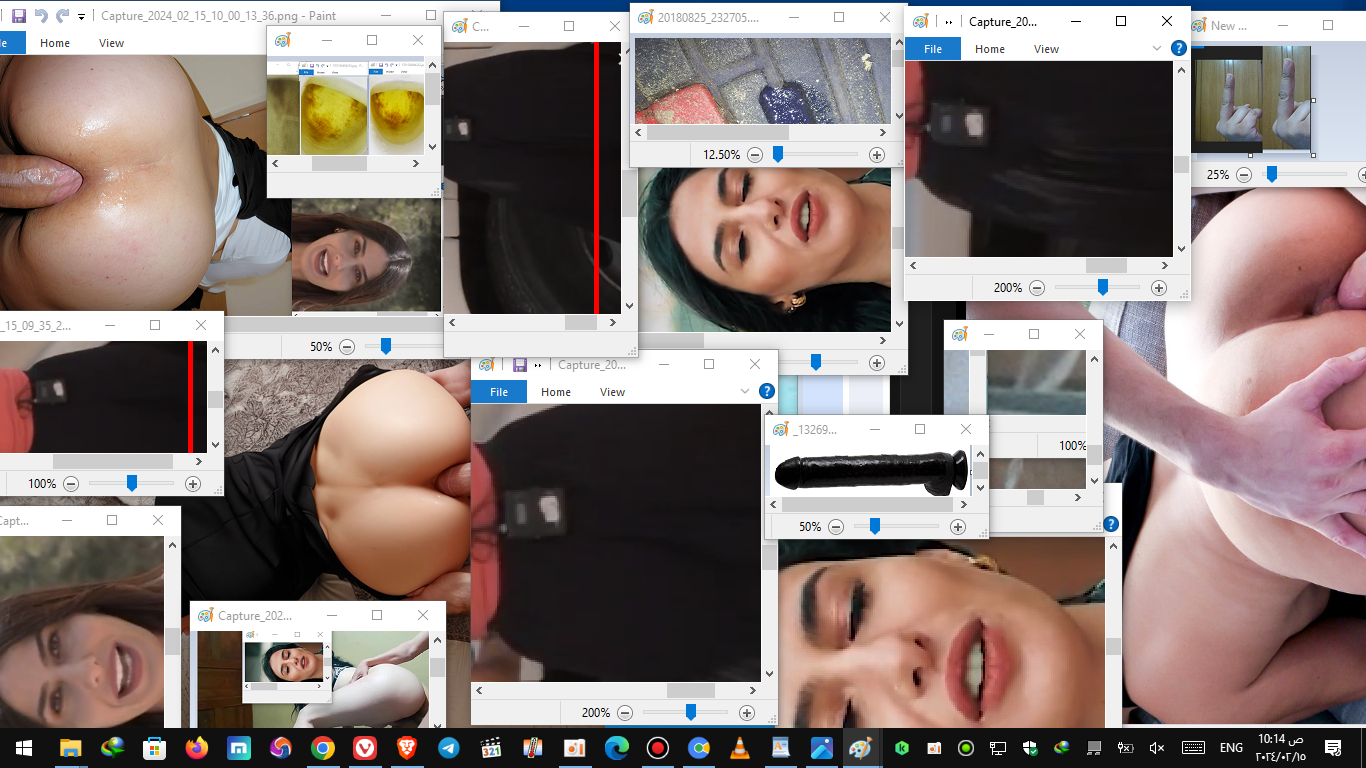This screenshot has width=1366, height=768.
Task: Zoom in using plus button beside 12.50%
Action: tap(877, 155)
